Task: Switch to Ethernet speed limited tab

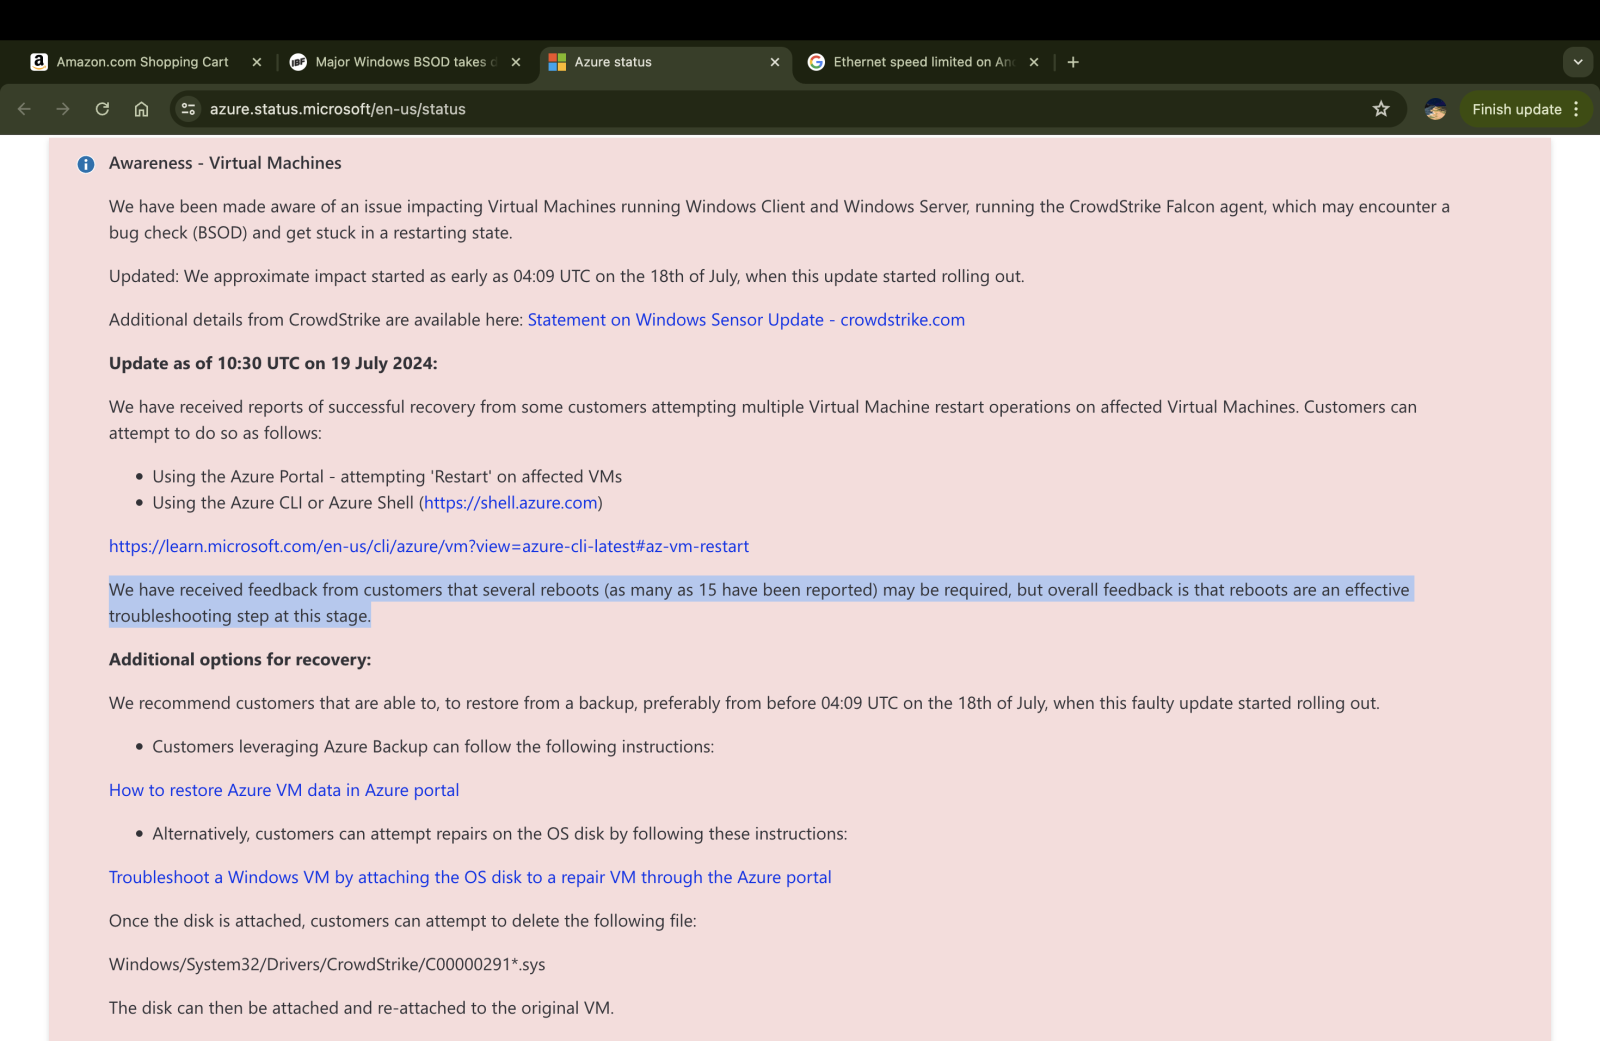Action: coord(923,62)
